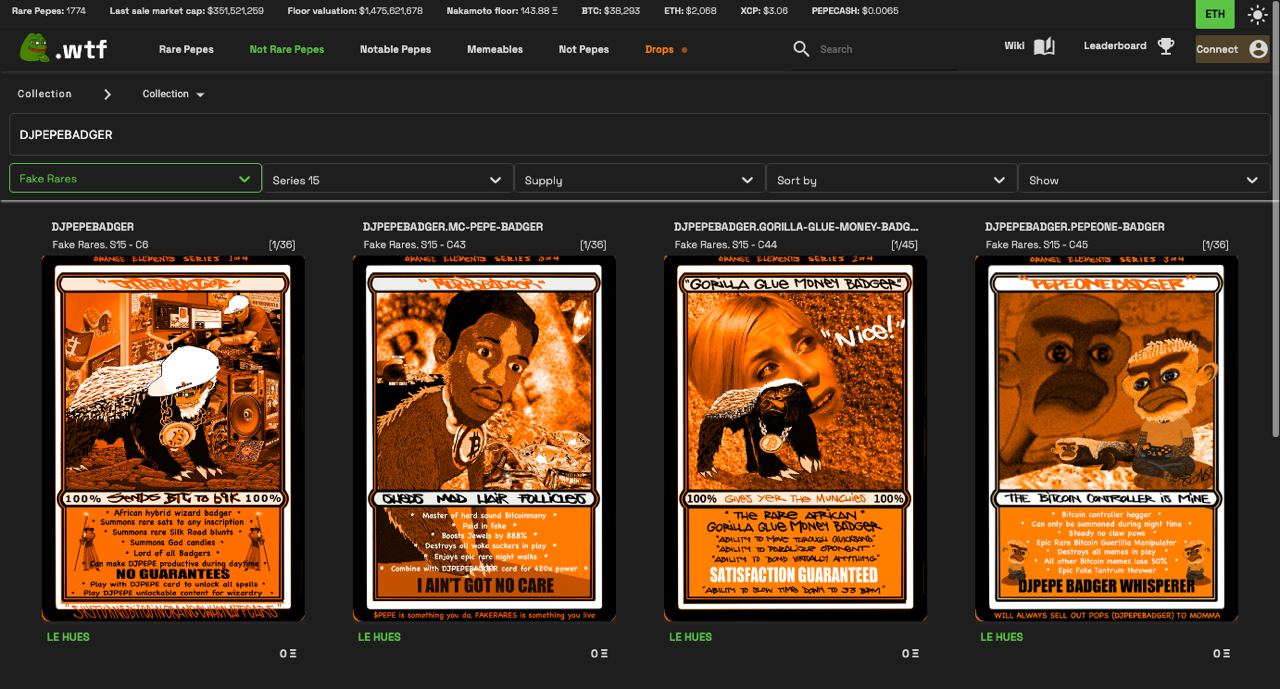
Task: Click the Pepe frog logo icon
Action: [x=35, y=48]
